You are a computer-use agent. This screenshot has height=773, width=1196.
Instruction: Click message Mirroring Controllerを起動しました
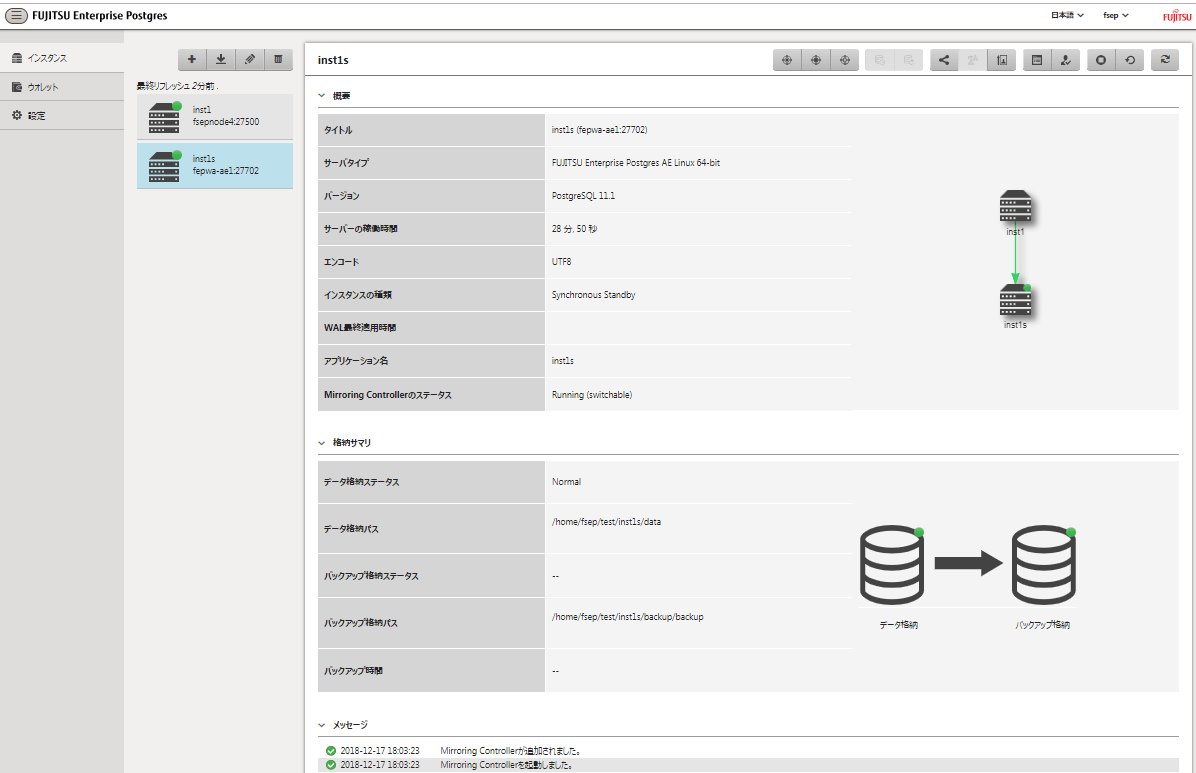507,765
